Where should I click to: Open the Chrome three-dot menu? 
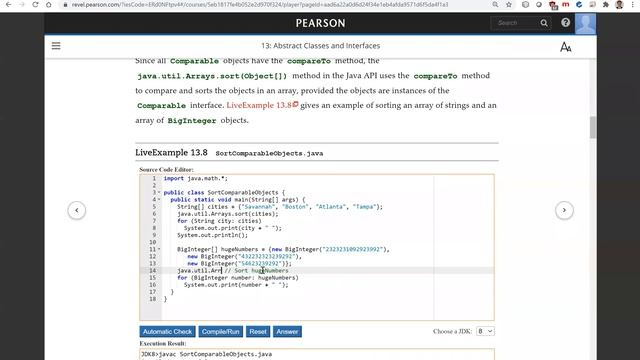(x=633, y=4)
